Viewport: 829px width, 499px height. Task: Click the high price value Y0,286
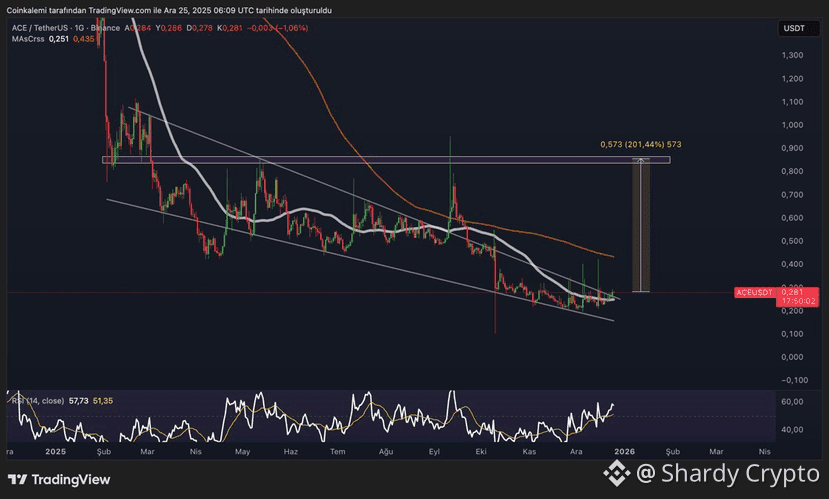[169, 28]
